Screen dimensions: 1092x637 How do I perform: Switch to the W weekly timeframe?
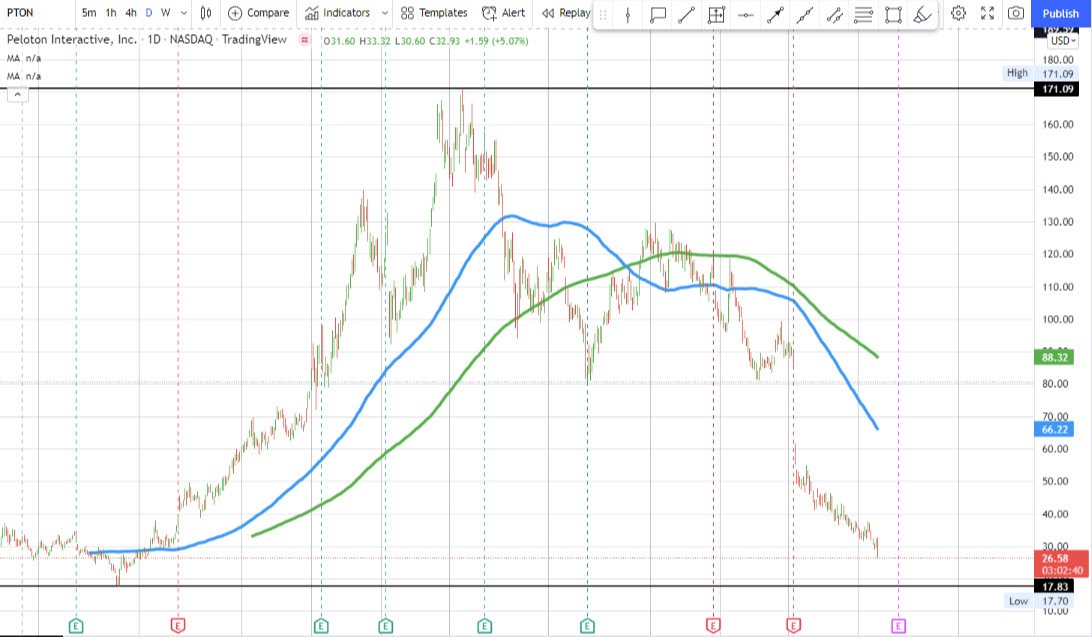(166, 13)
